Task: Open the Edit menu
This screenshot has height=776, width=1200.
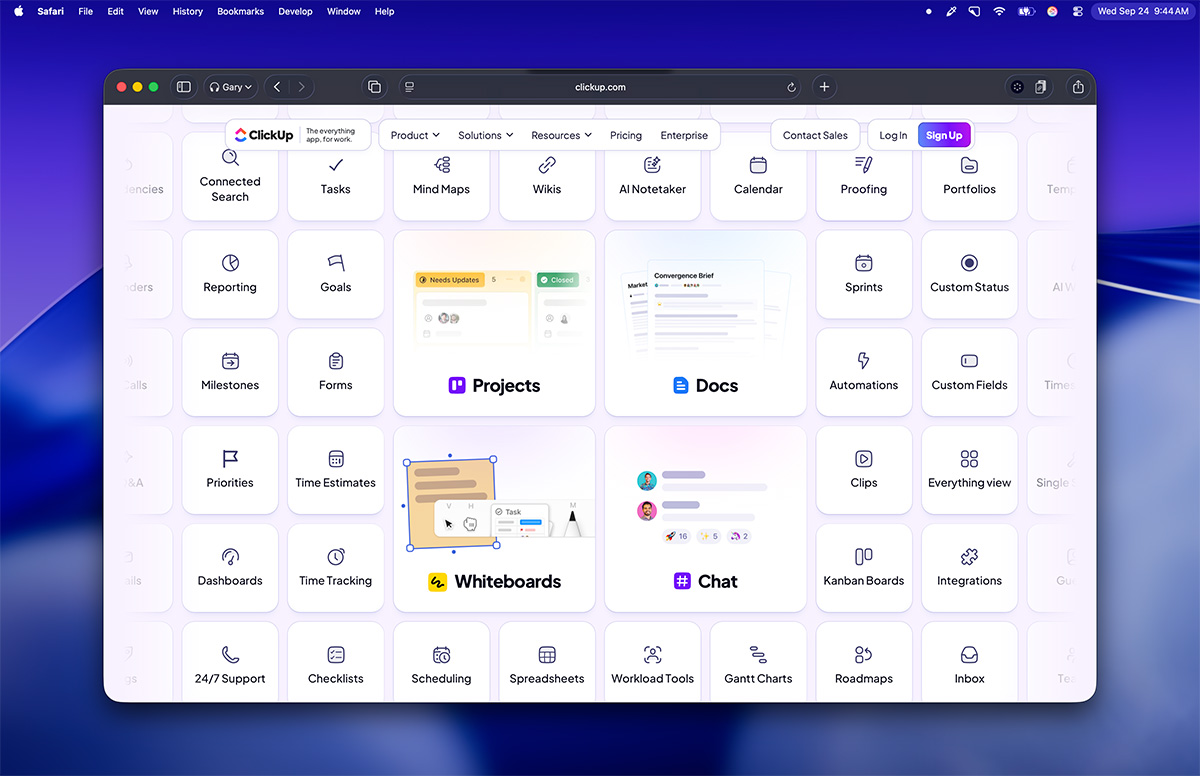Action: pyautogui.click(x=116, y=11)
